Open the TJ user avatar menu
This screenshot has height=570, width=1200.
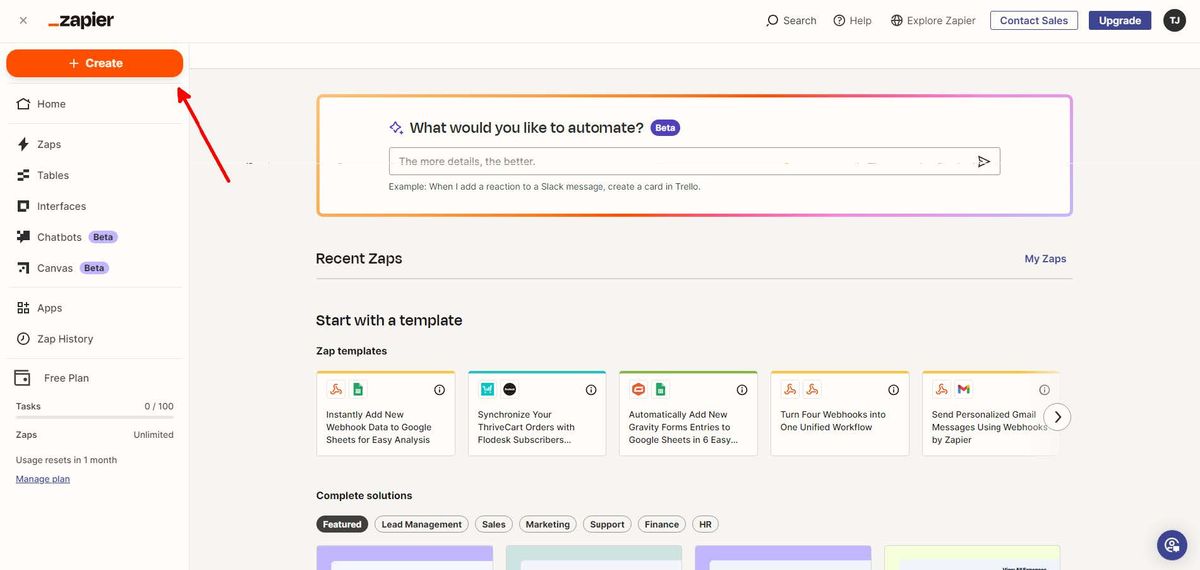[x=1174, y=20]
